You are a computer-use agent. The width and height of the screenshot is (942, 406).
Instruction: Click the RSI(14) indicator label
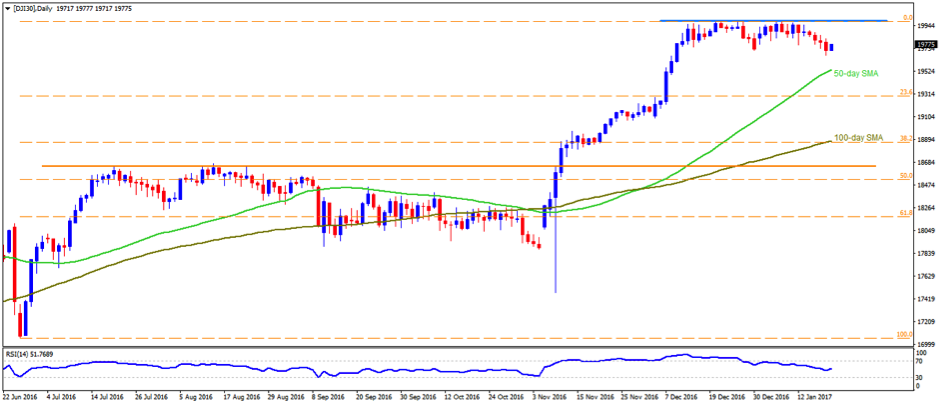(32, 352)
